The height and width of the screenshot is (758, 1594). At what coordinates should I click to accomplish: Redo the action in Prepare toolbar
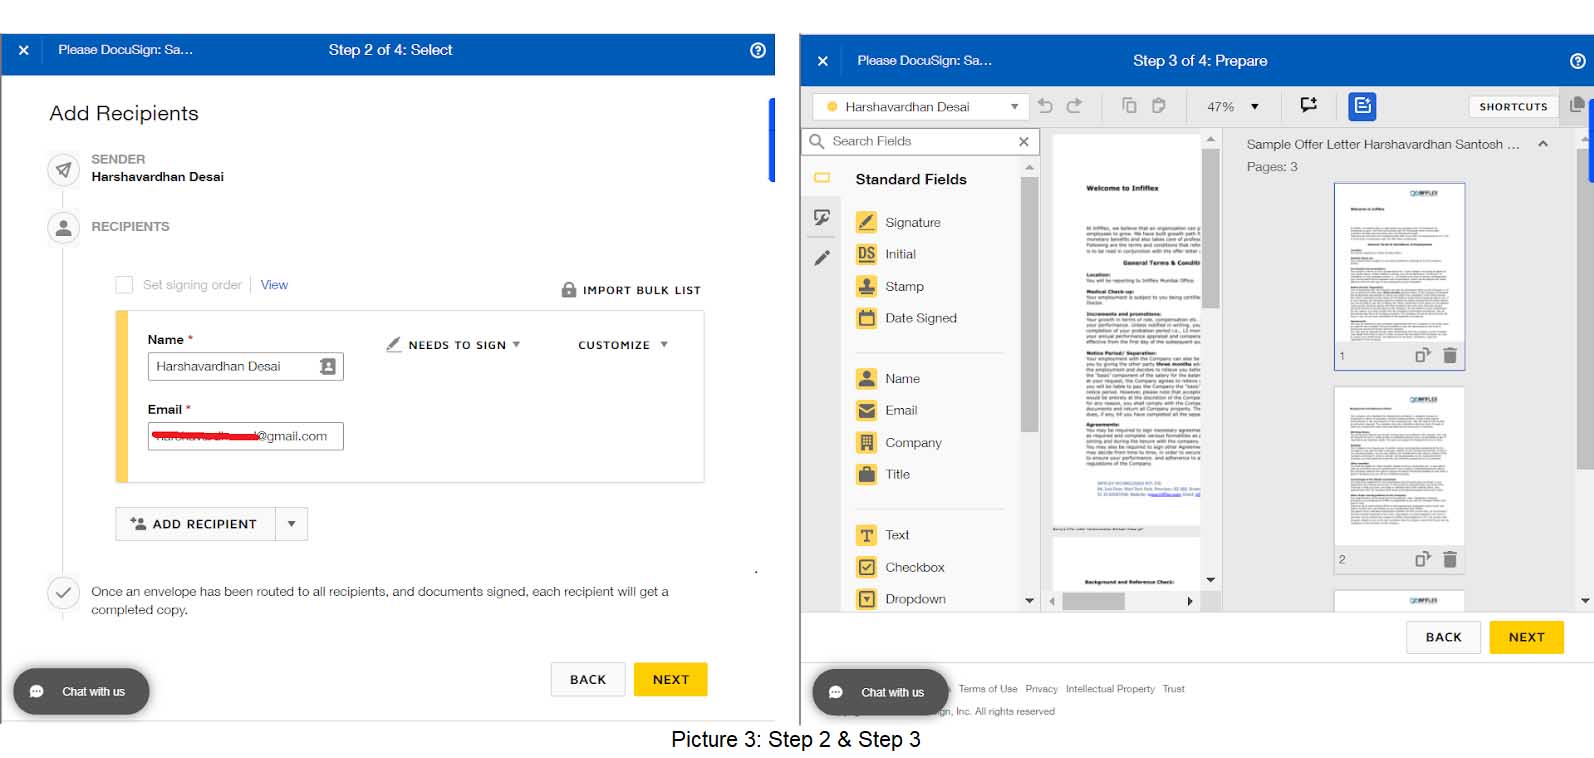1074,106
